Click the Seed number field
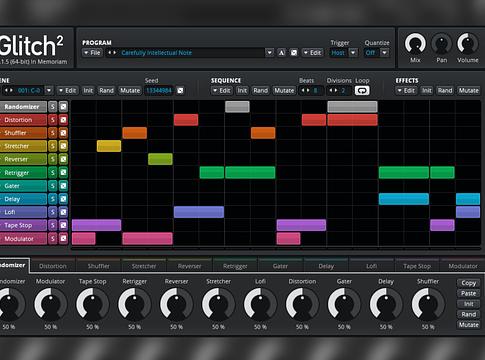Screen dimensions: 485x360 click(159, 90)
